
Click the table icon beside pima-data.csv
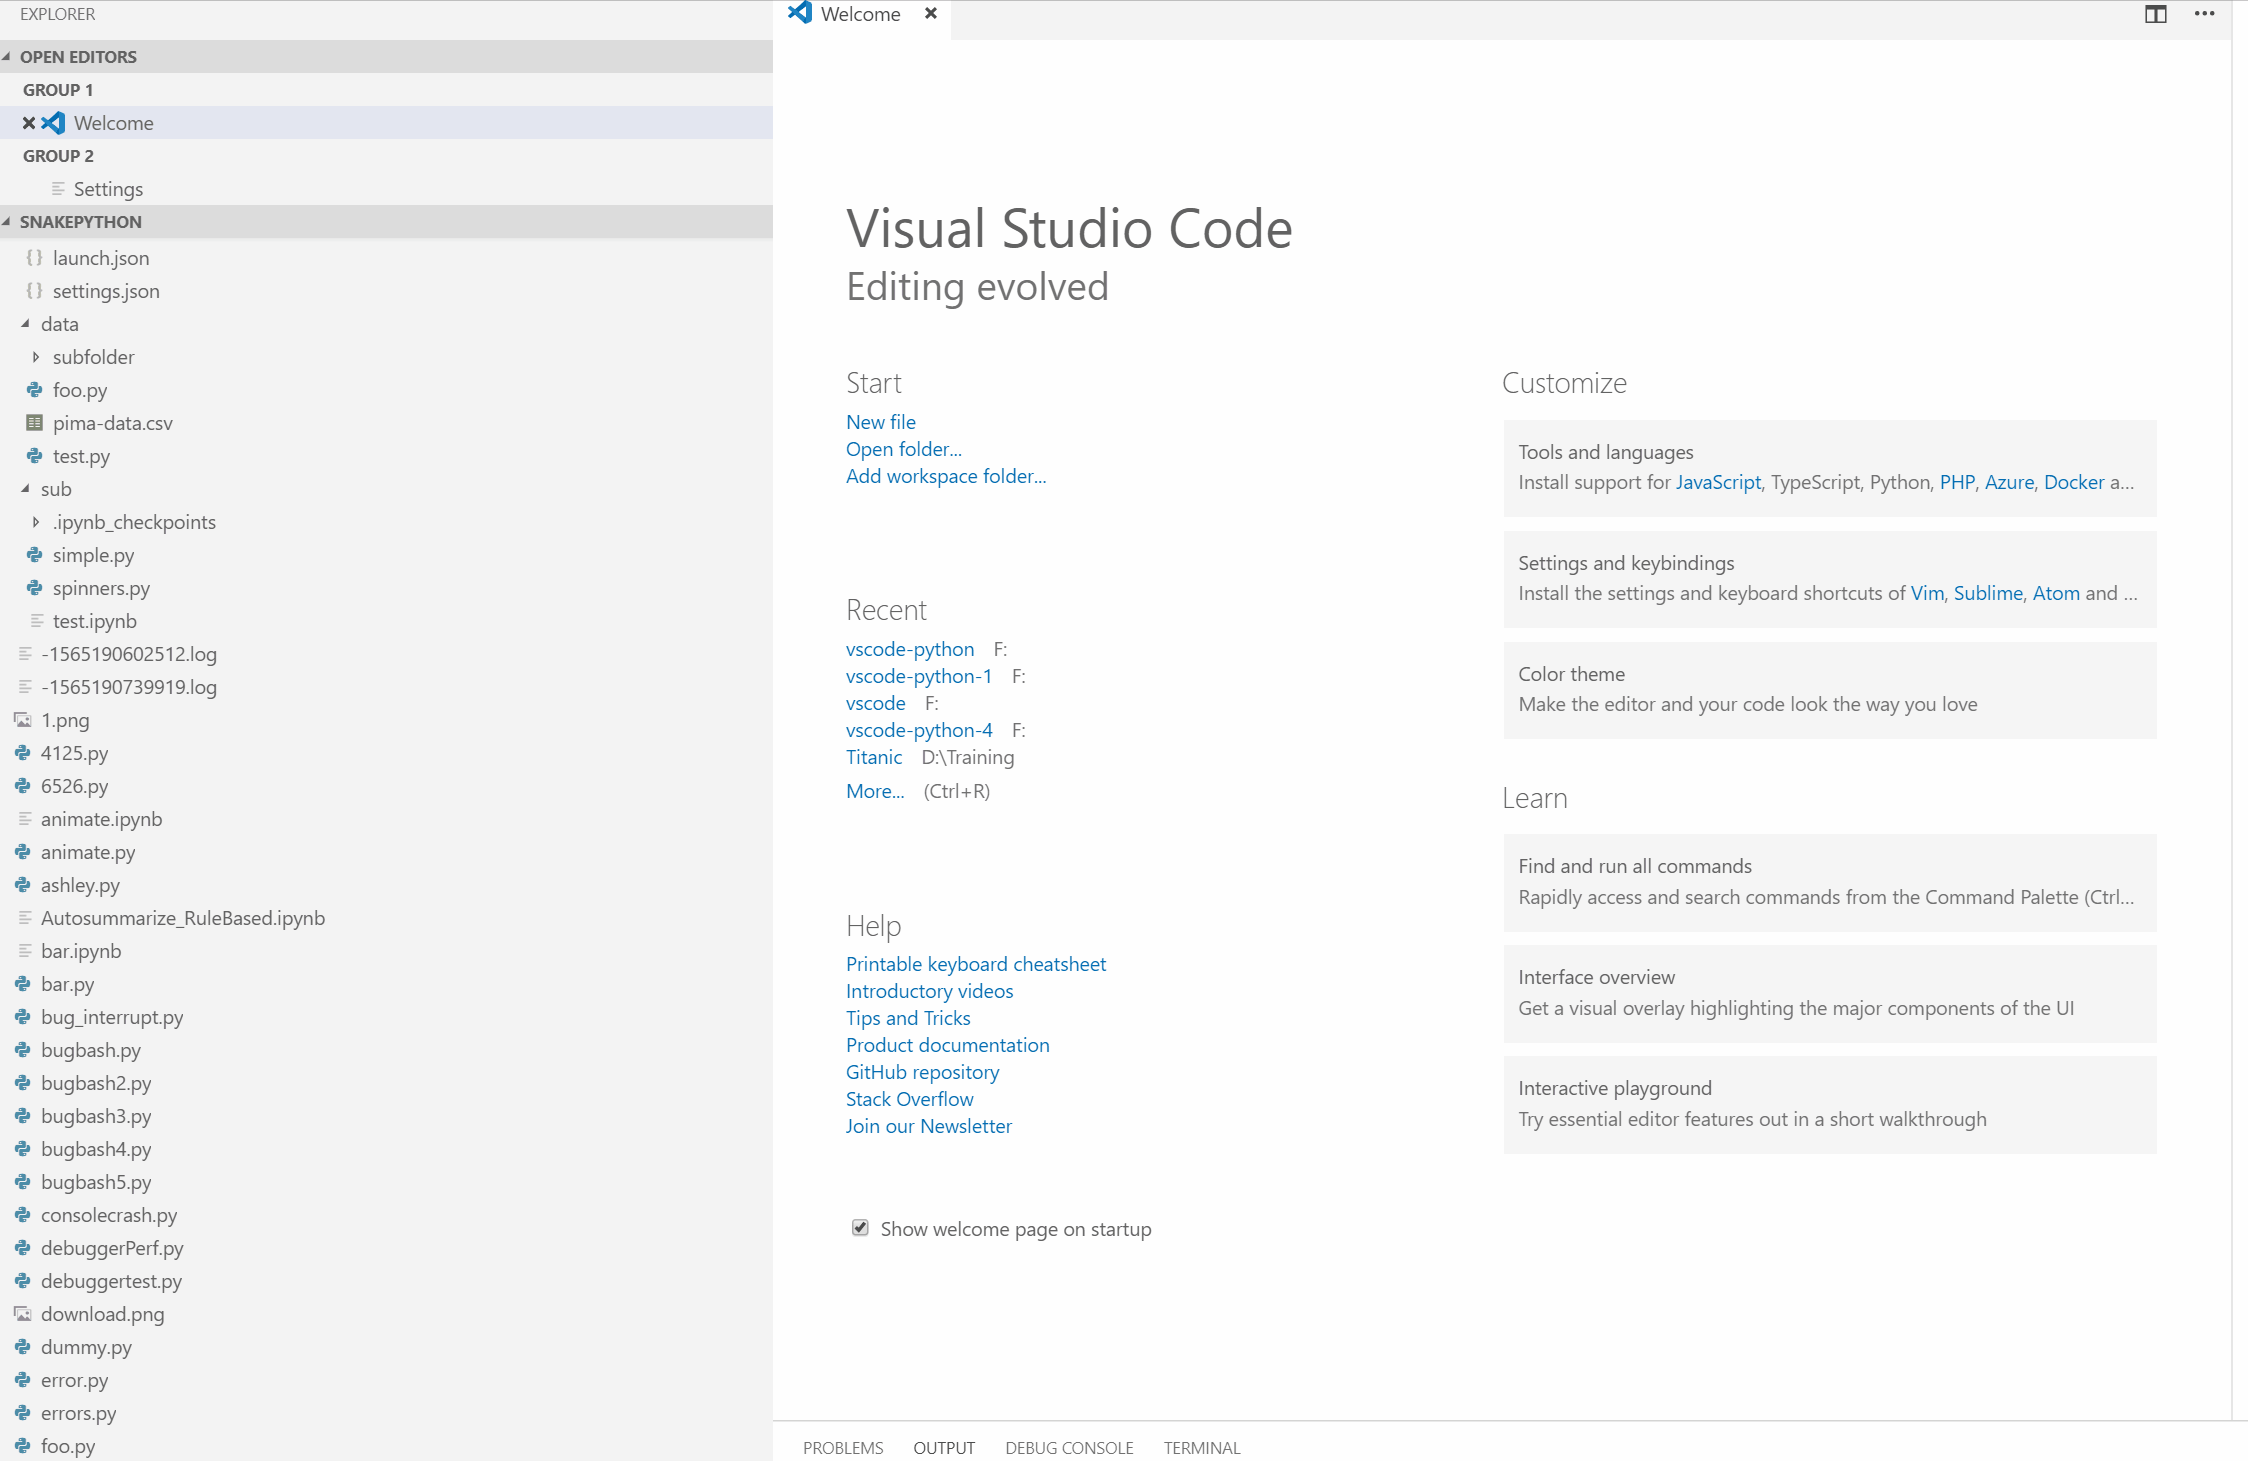tap(35, 423)
